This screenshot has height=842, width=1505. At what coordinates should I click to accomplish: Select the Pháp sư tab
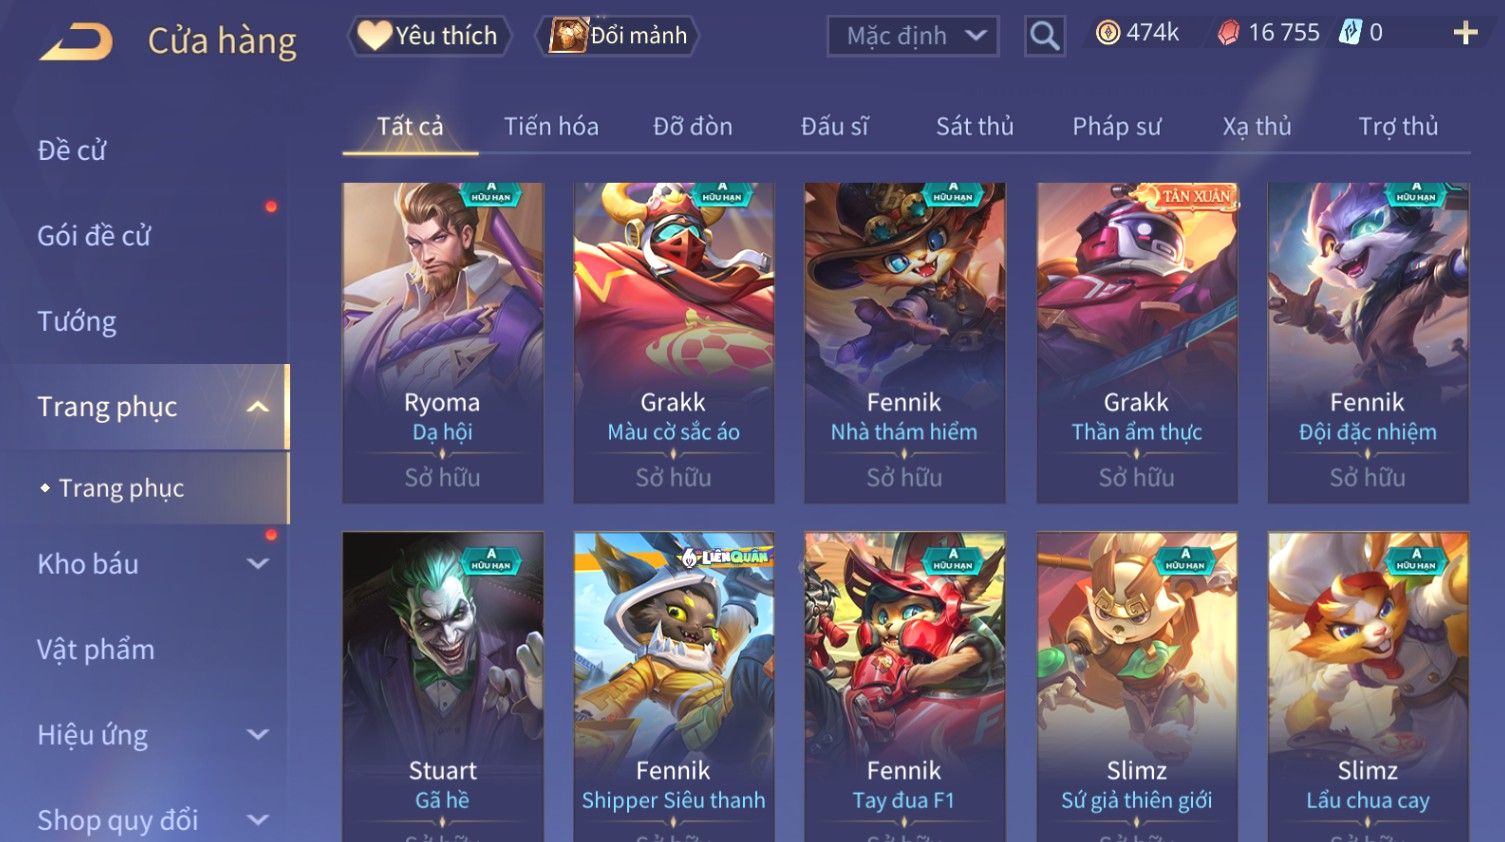(x=1117, y=126)
